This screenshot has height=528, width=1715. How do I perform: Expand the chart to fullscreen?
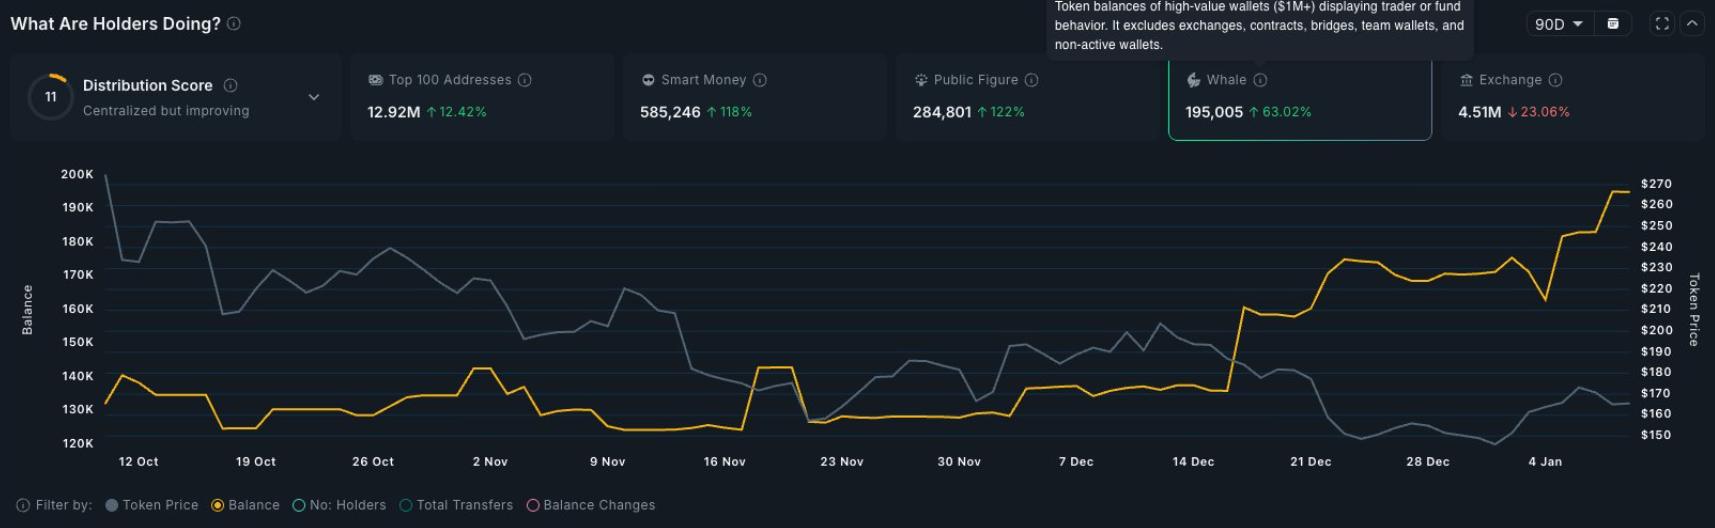(x=1662, y=23)
